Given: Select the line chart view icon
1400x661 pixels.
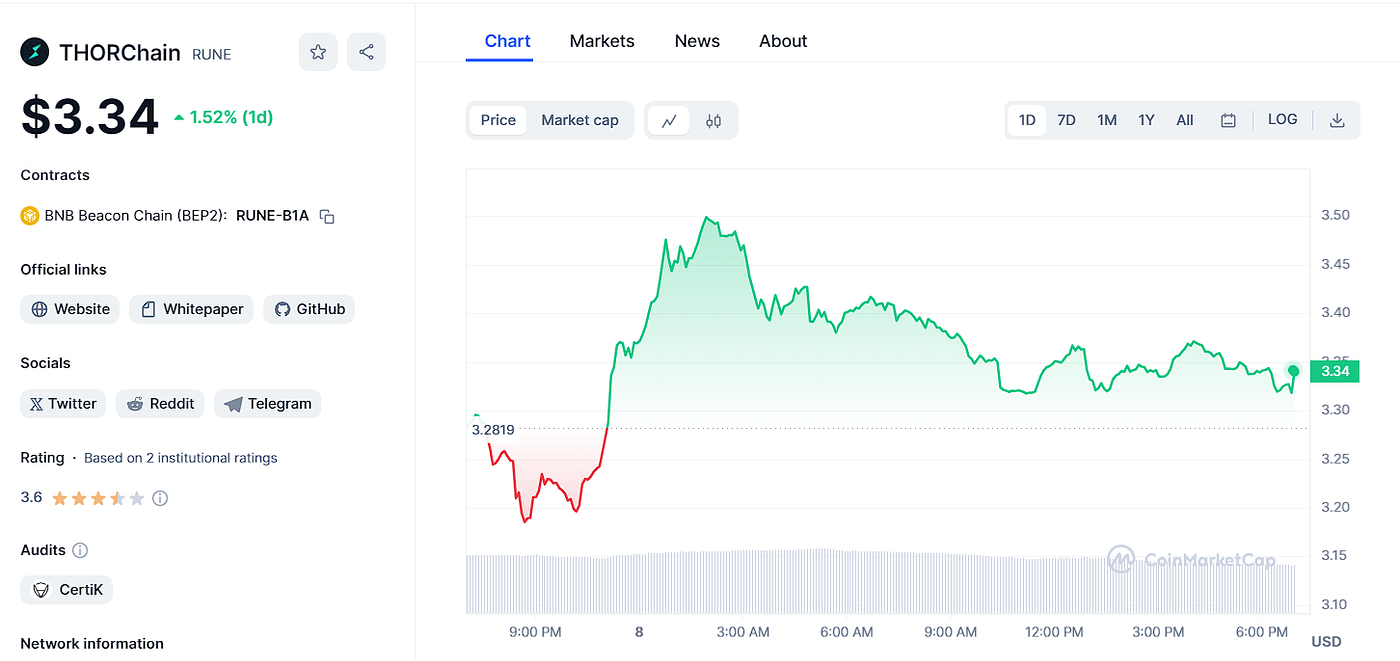Looking at the screenshot, I should tap(669, 121).
